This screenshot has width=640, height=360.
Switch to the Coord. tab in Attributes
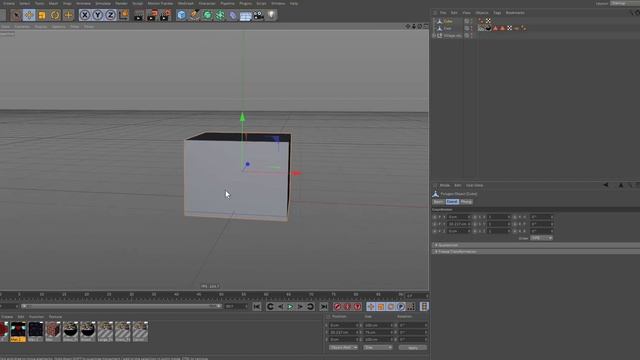452,202
